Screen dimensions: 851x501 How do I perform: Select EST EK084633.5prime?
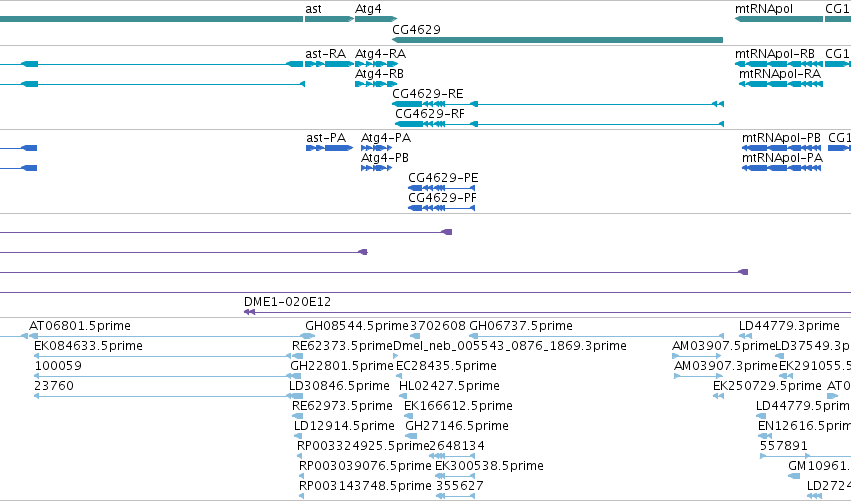coord(162,356)
